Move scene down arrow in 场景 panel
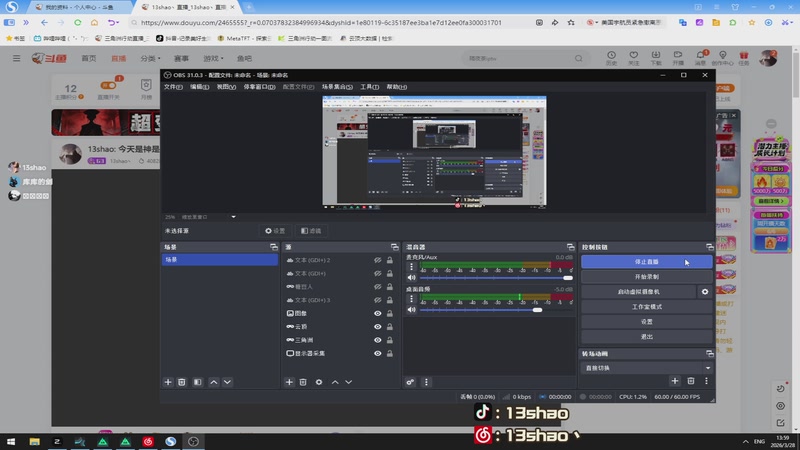 tap(228, 382)
